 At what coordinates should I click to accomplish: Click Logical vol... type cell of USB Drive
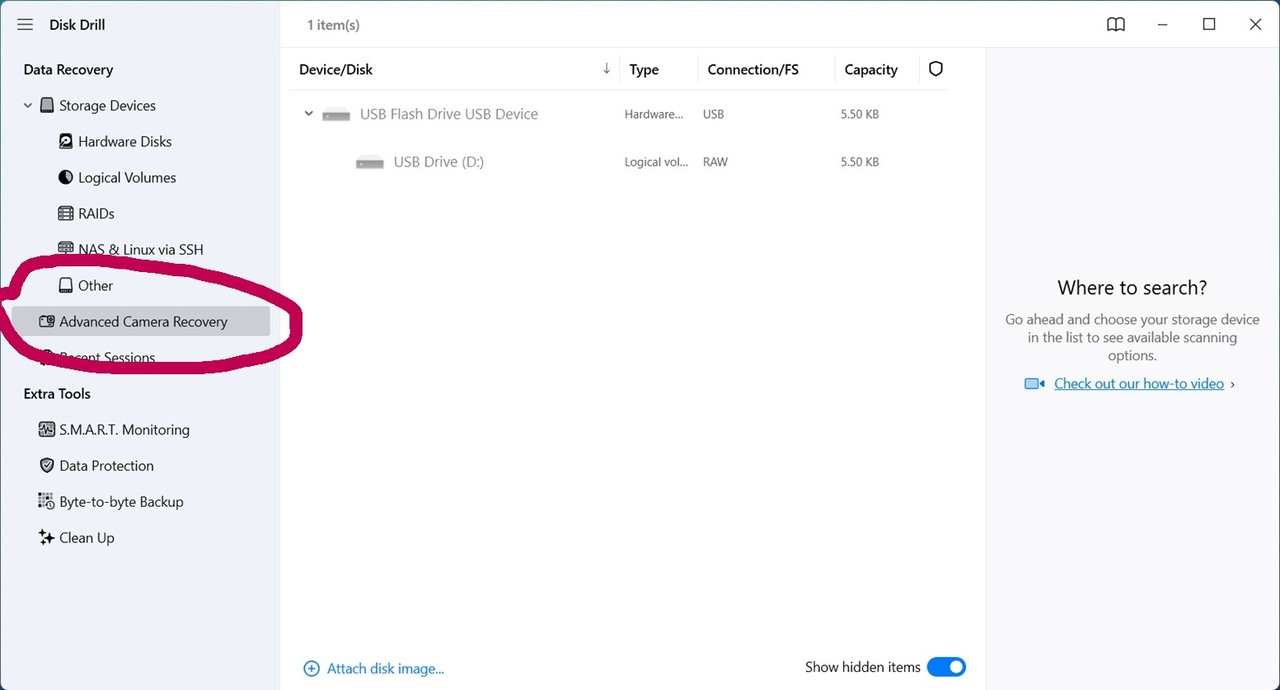(656, 162)
